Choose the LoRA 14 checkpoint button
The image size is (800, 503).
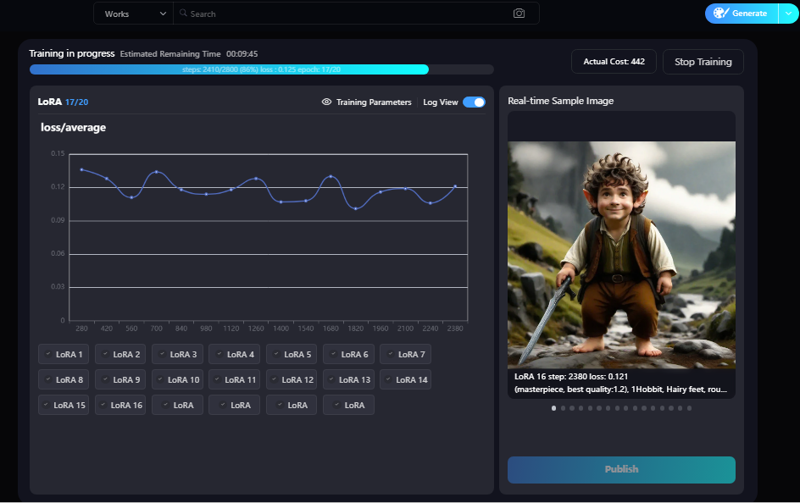coord(406,380)
